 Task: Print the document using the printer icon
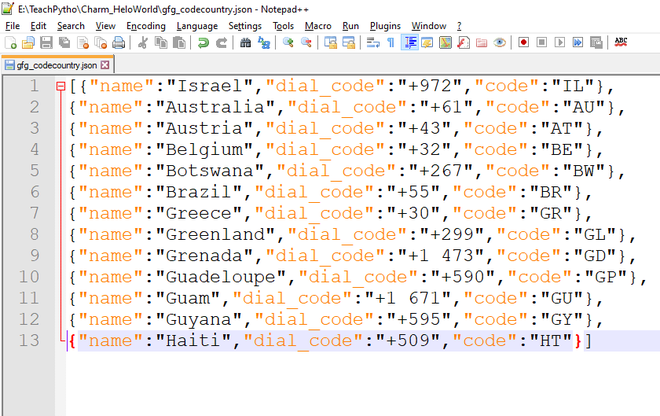[118, 43]
